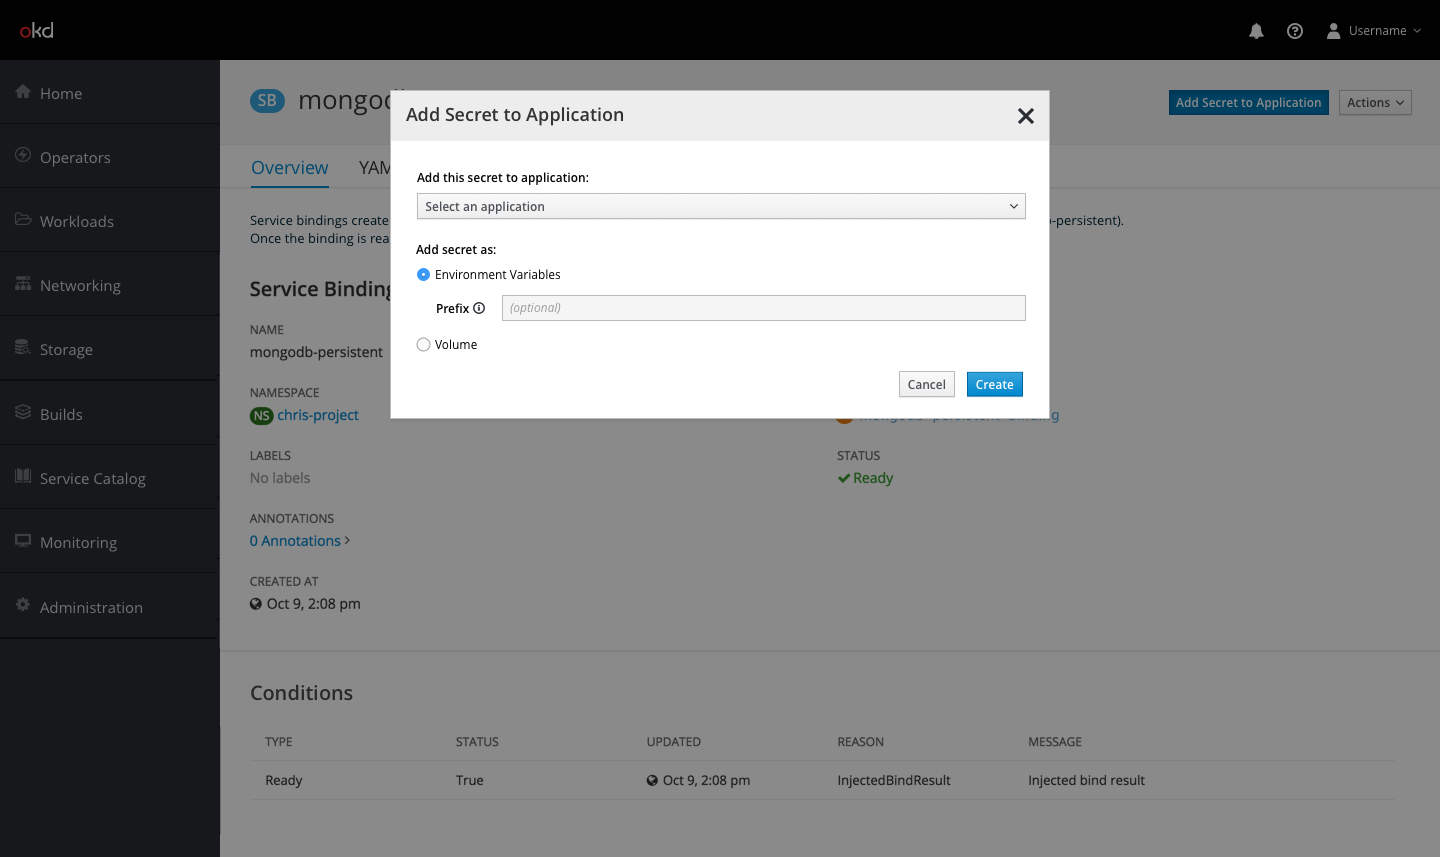Screen dimensions: 1440x857
Task: Open the Storage navigation section
Action: pos(110,349)
